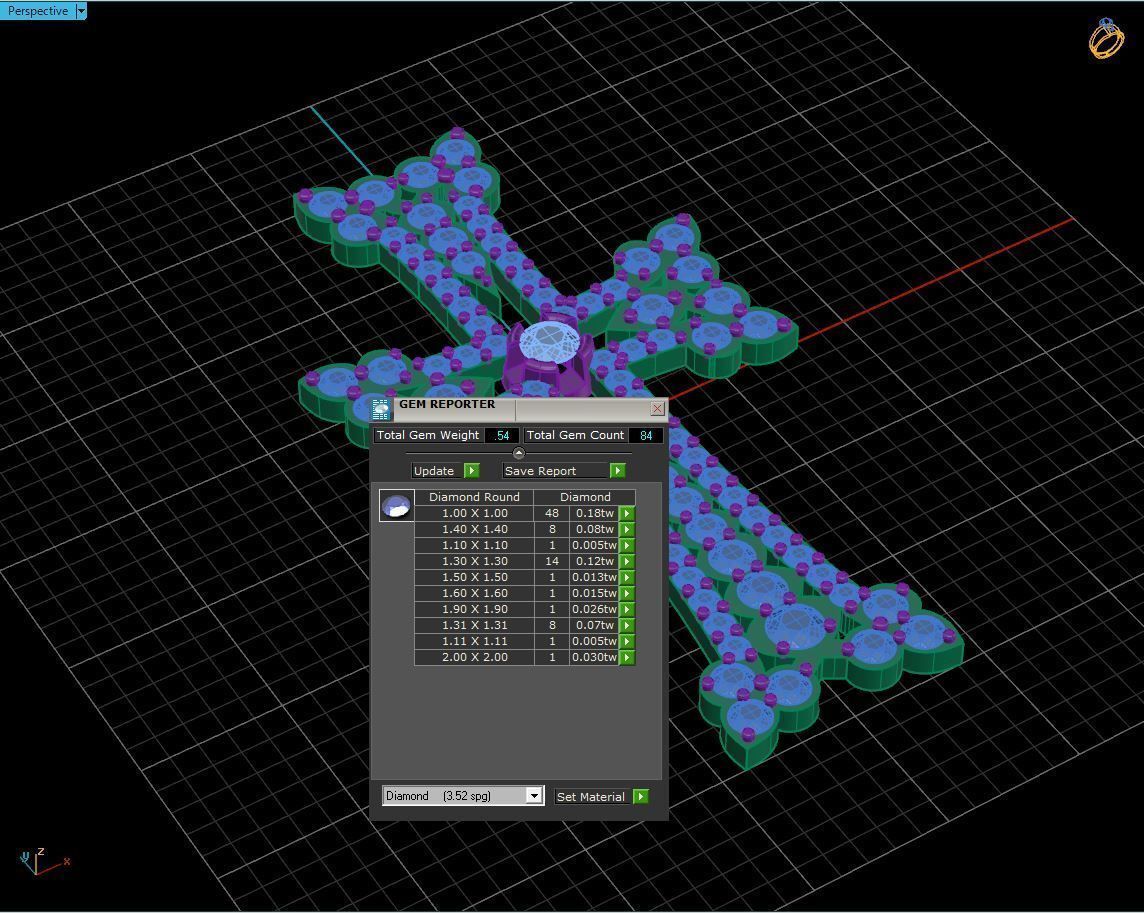Select the 1.40 X 1.40 size cell
Image resolution: width=1144 pixels, height=913 pixels.
click(474, 529)
